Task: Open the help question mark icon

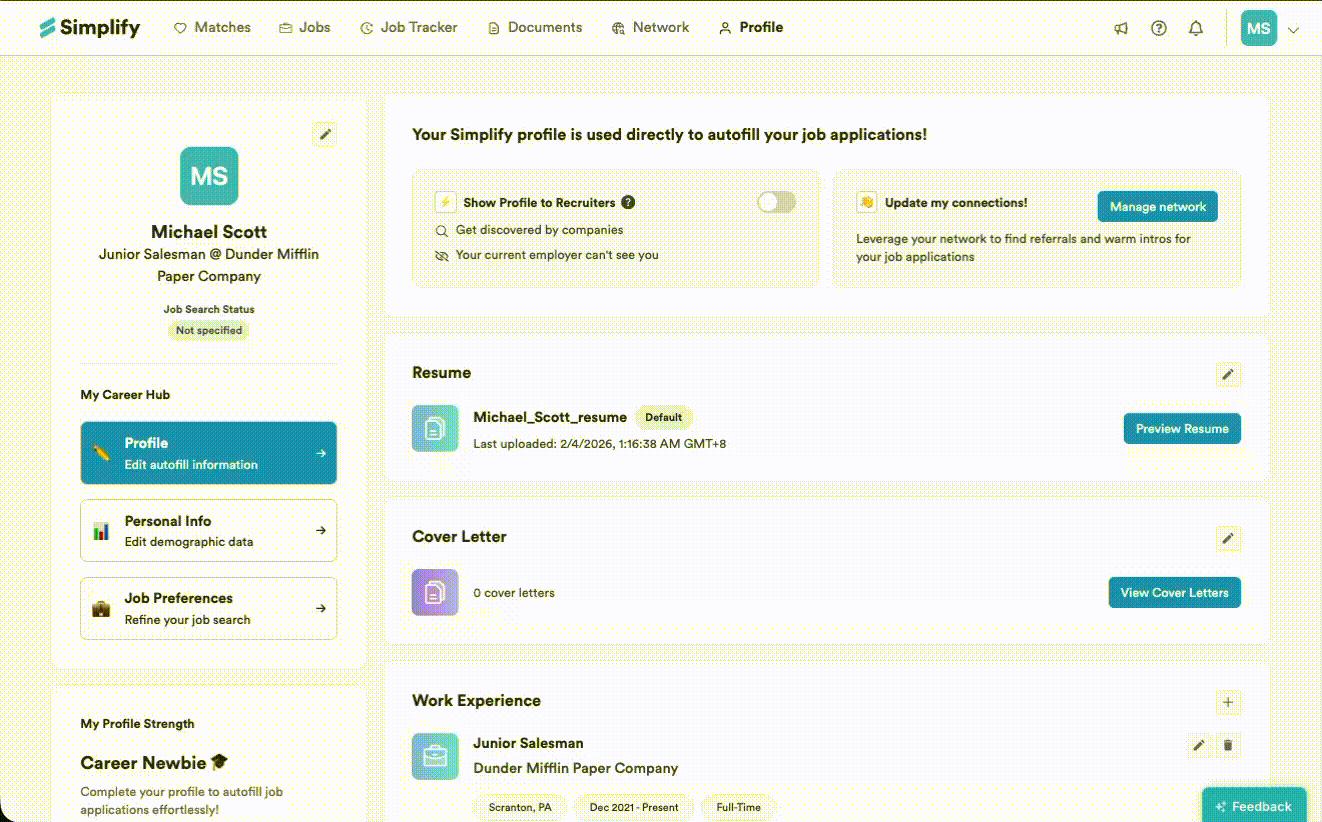Action: click(1158, 28)
